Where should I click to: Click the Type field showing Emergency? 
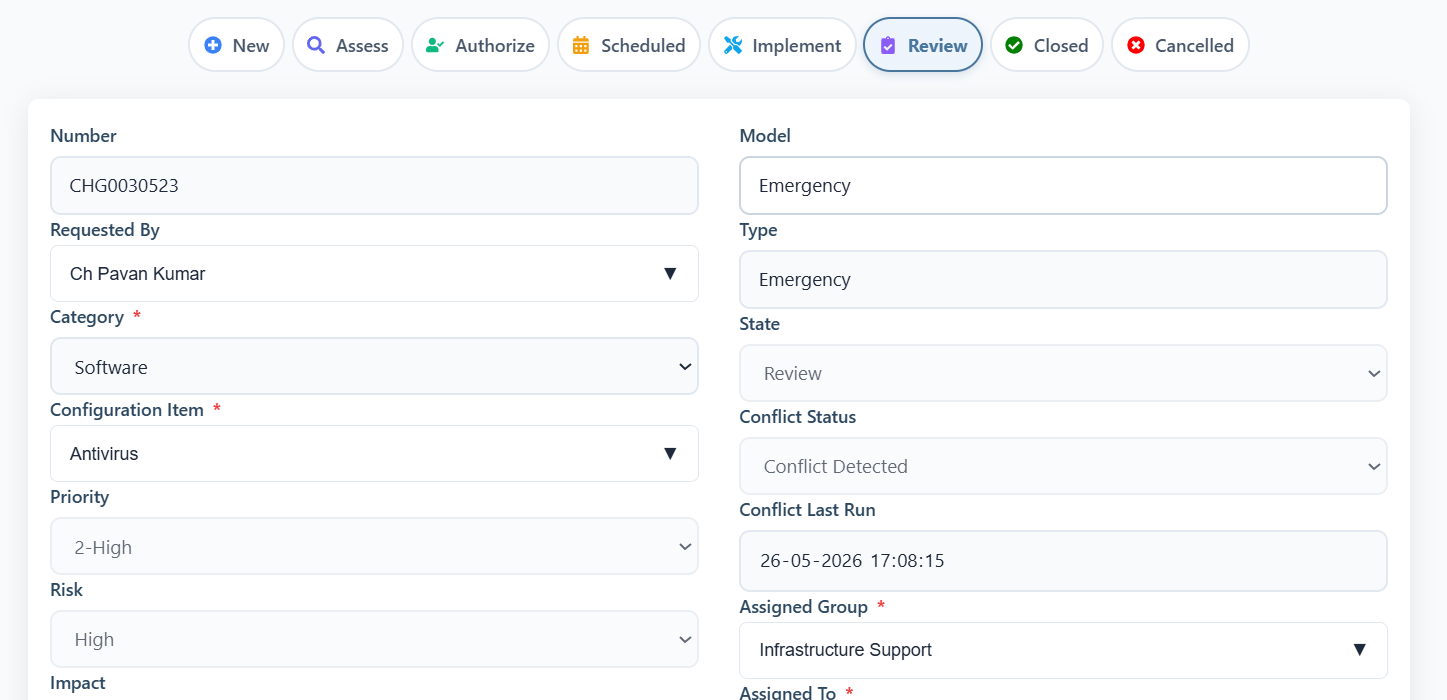(x=1063, y=279)
